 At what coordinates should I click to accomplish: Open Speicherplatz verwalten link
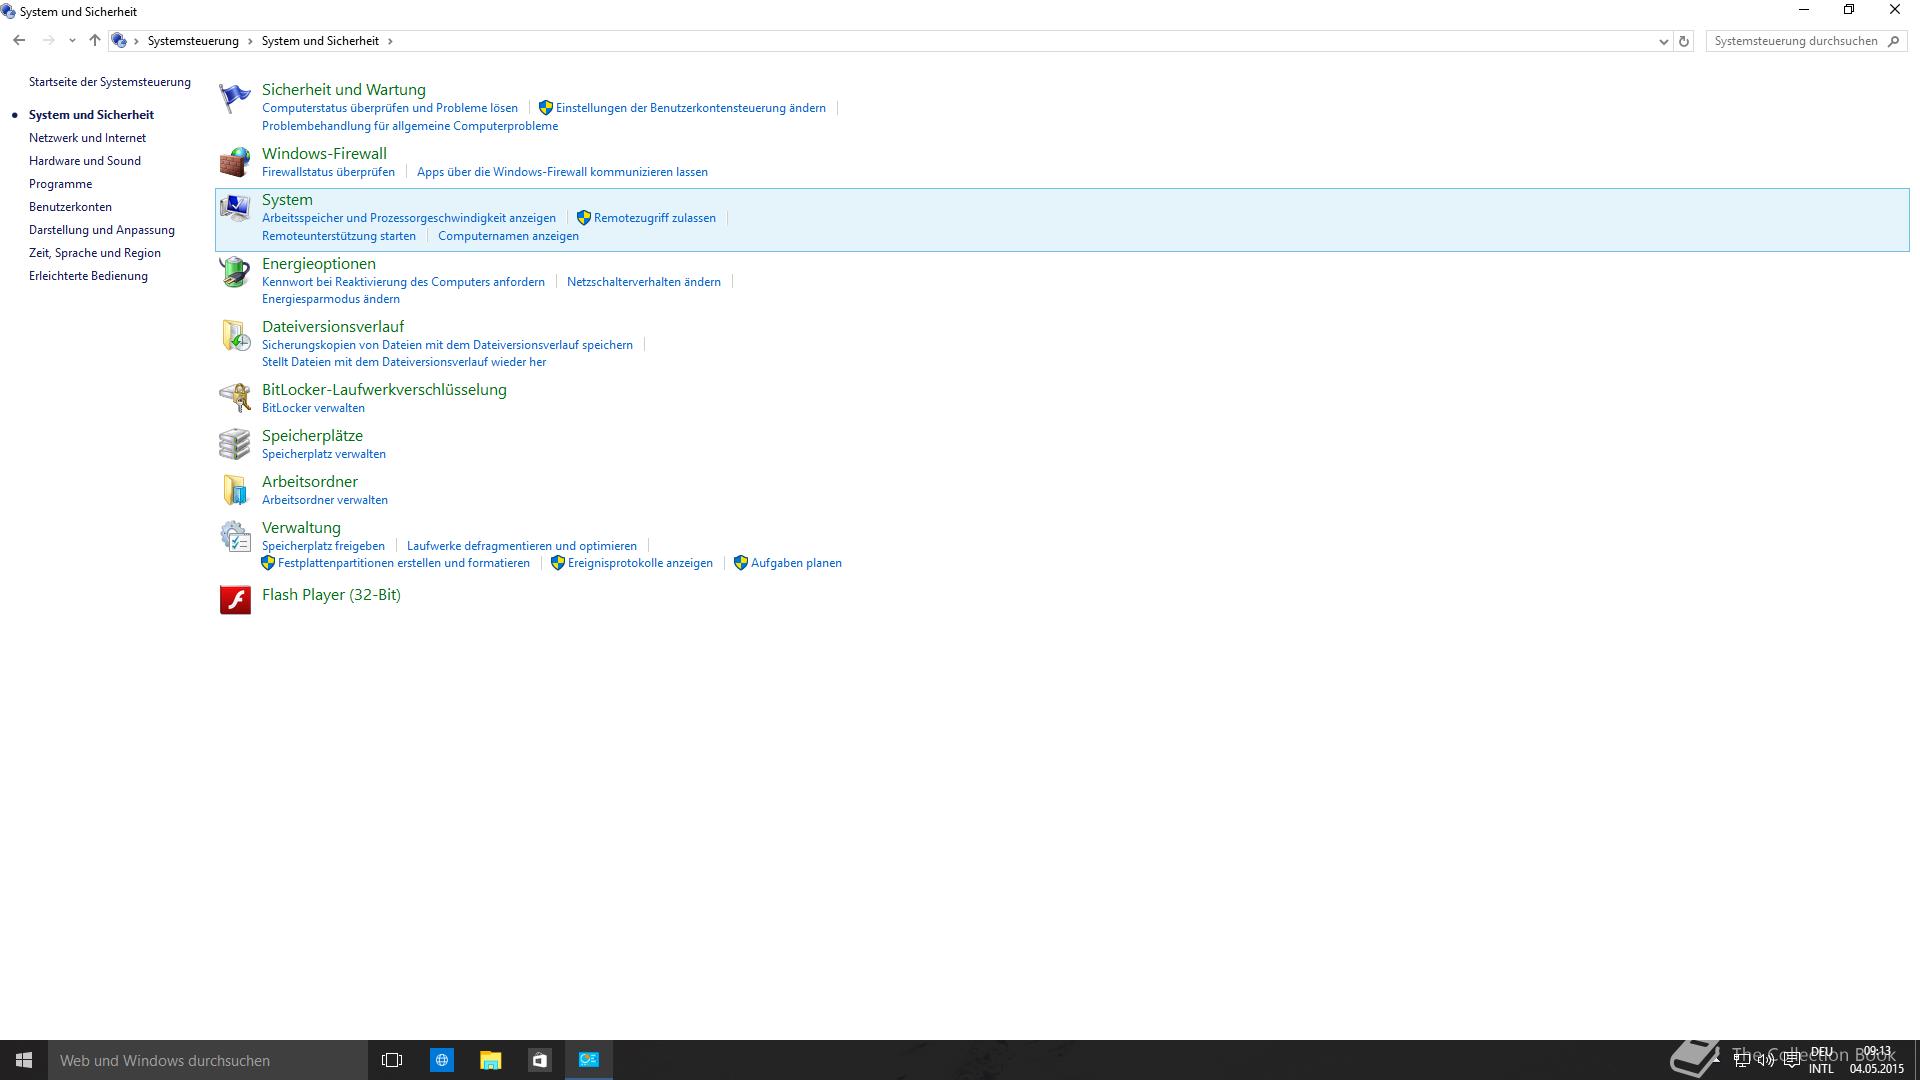324,454
